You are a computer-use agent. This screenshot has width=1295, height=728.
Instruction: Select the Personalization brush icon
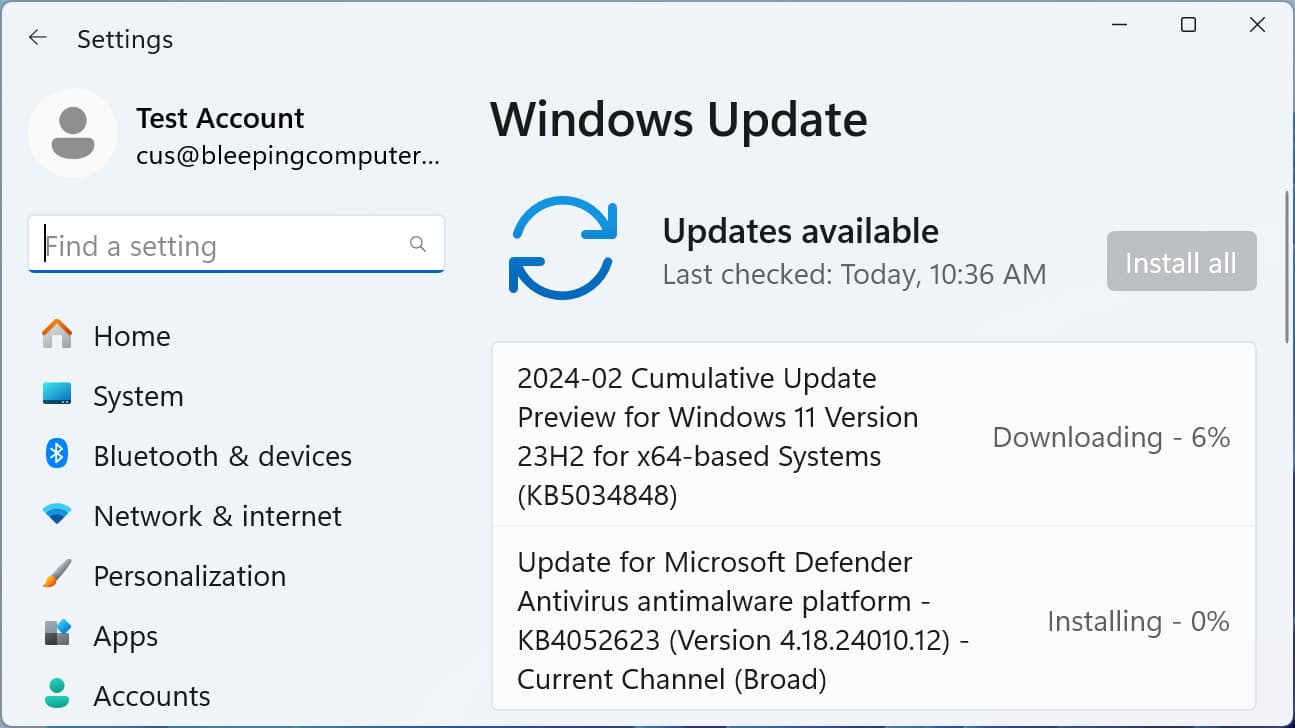[x=57, y=576]
